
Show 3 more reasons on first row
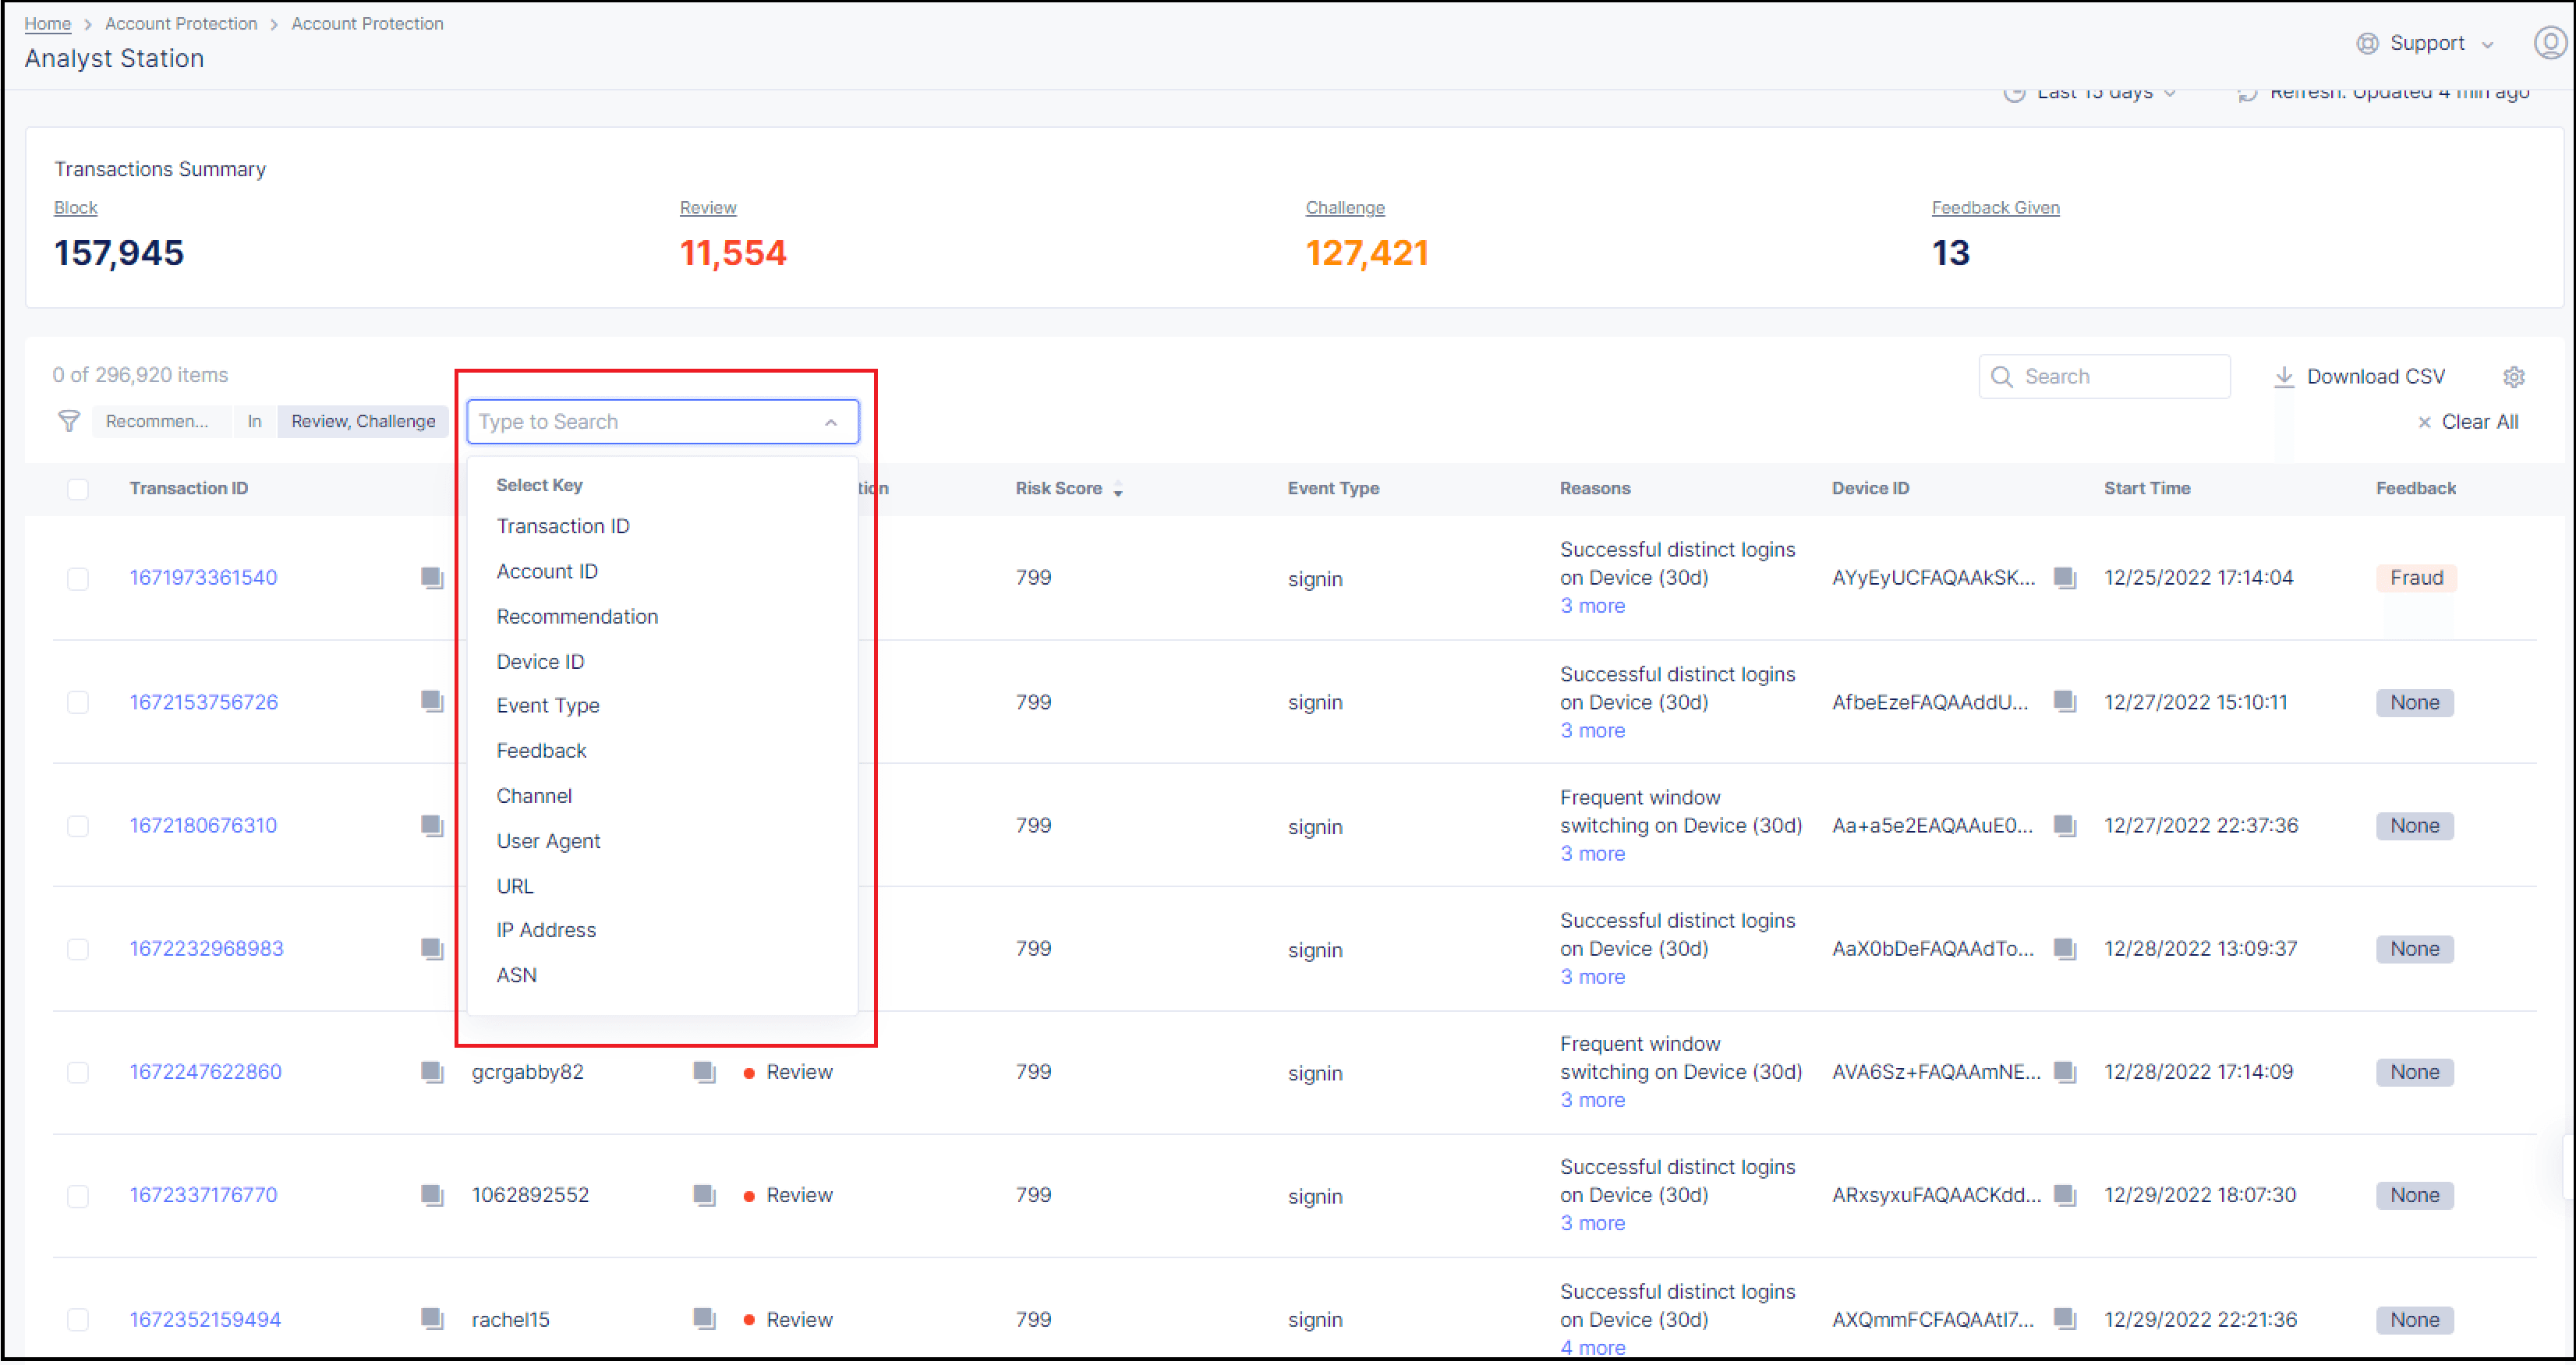[1592, 606]
